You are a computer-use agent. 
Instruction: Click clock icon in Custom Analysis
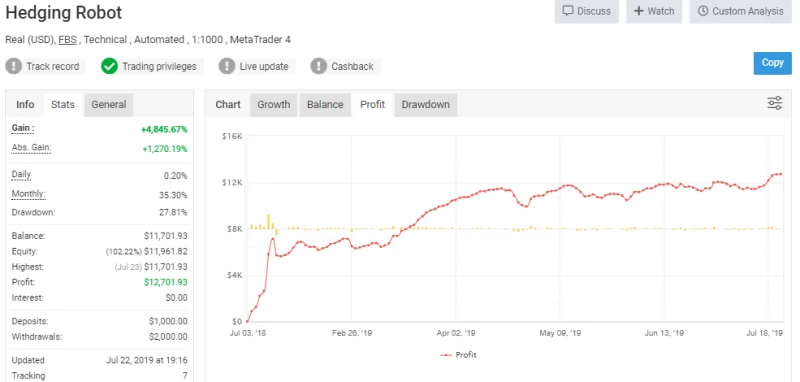[703, 11]
